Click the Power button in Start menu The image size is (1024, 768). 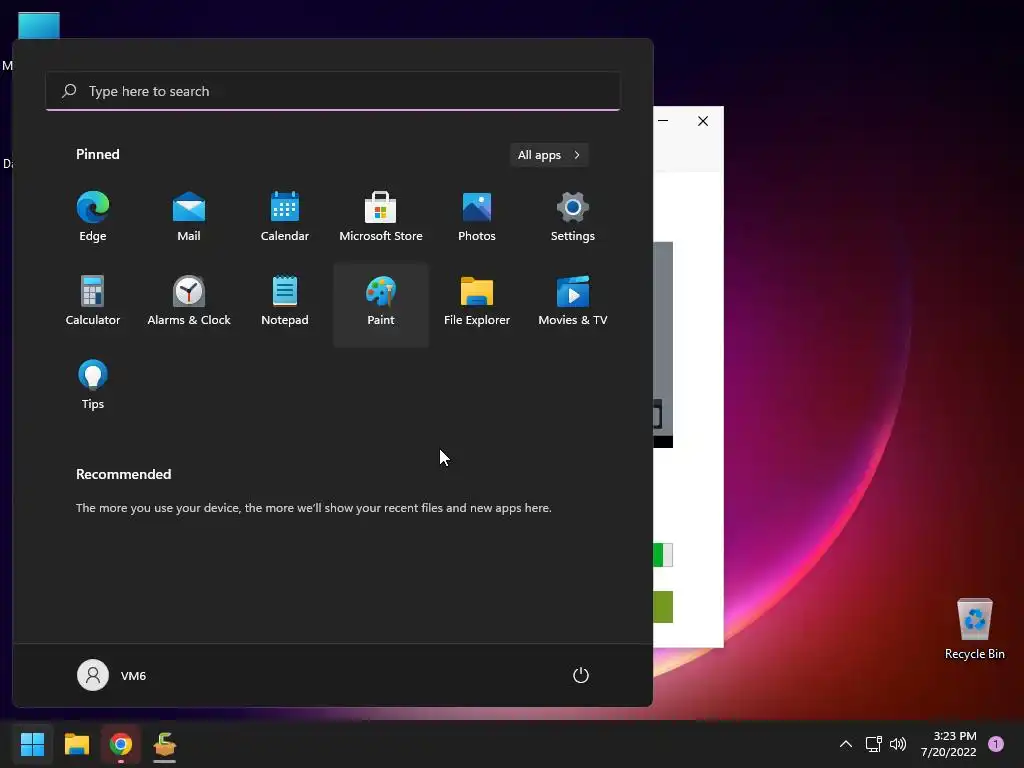(581, 675)
